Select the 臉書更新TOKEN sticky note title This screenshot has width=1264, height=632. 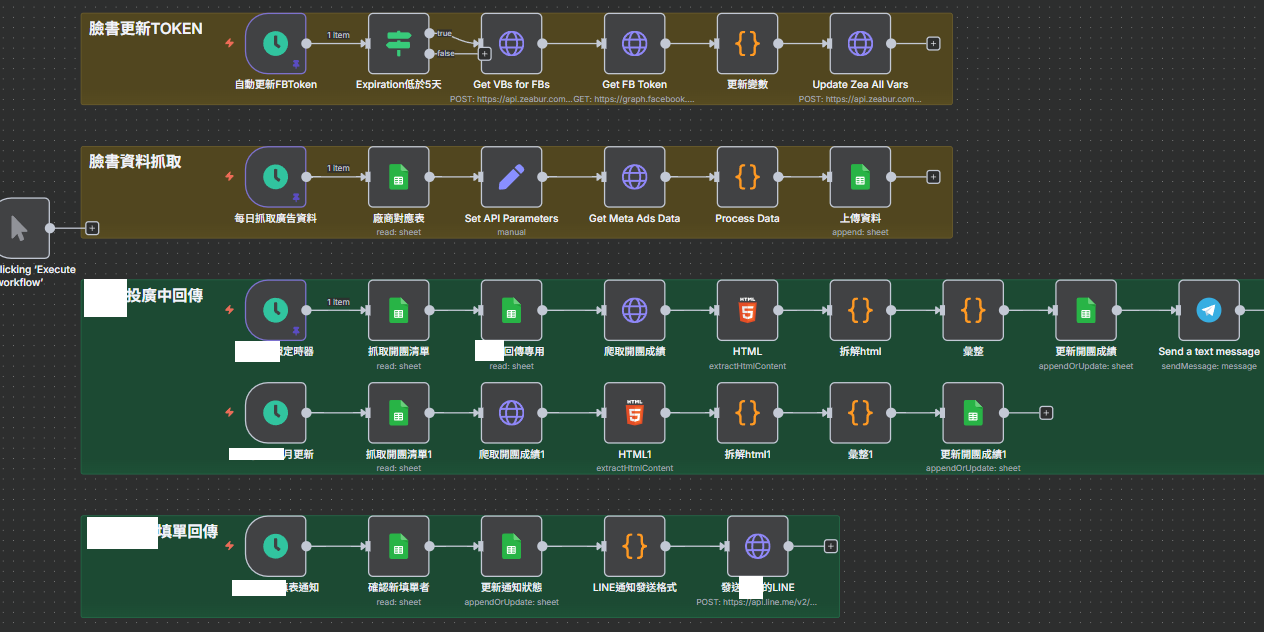pos(146,29)
